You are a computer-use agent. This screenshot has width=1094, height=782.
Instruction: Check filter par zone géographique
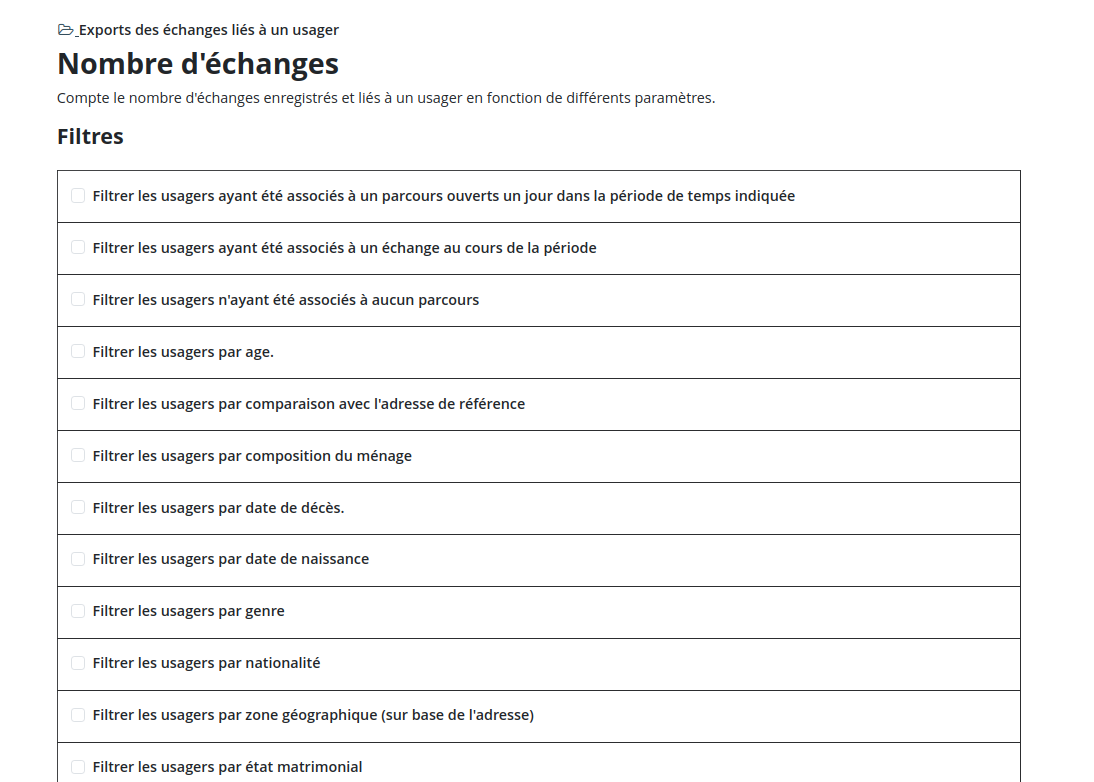[78, 715]
